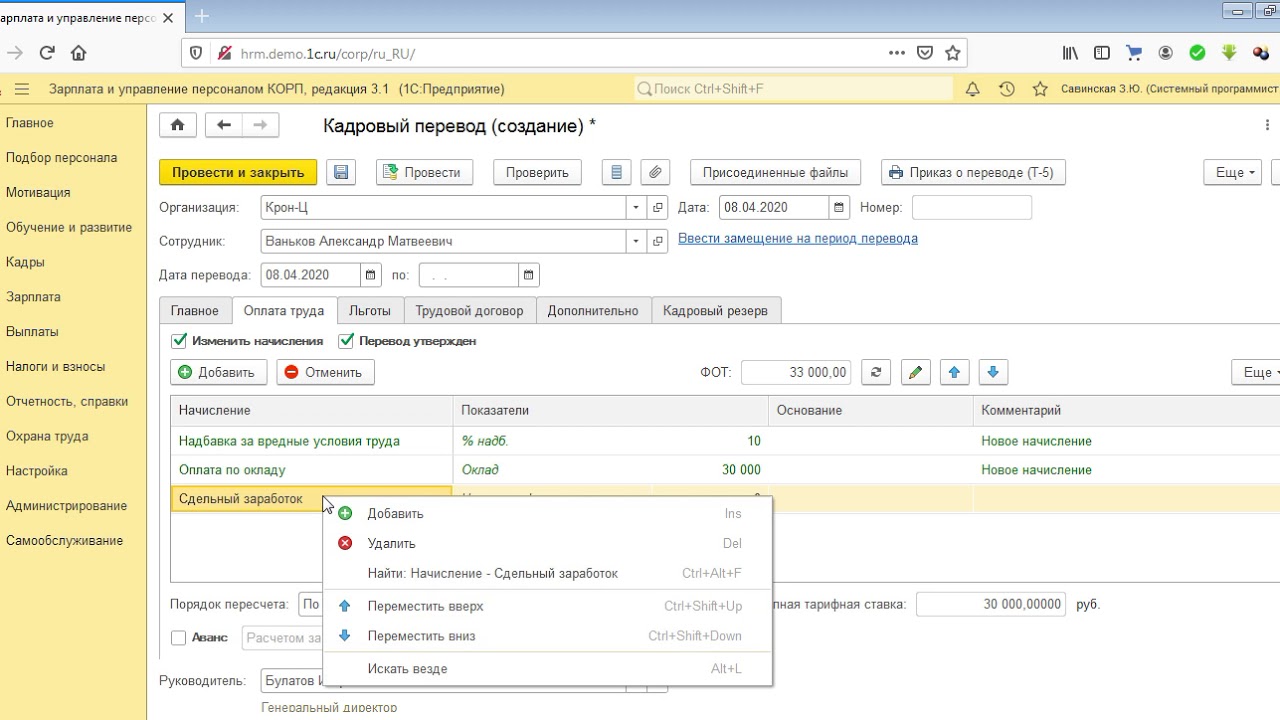Click the Номер input field
This screenshot has width=1280, height=720.
pos(971,207)
